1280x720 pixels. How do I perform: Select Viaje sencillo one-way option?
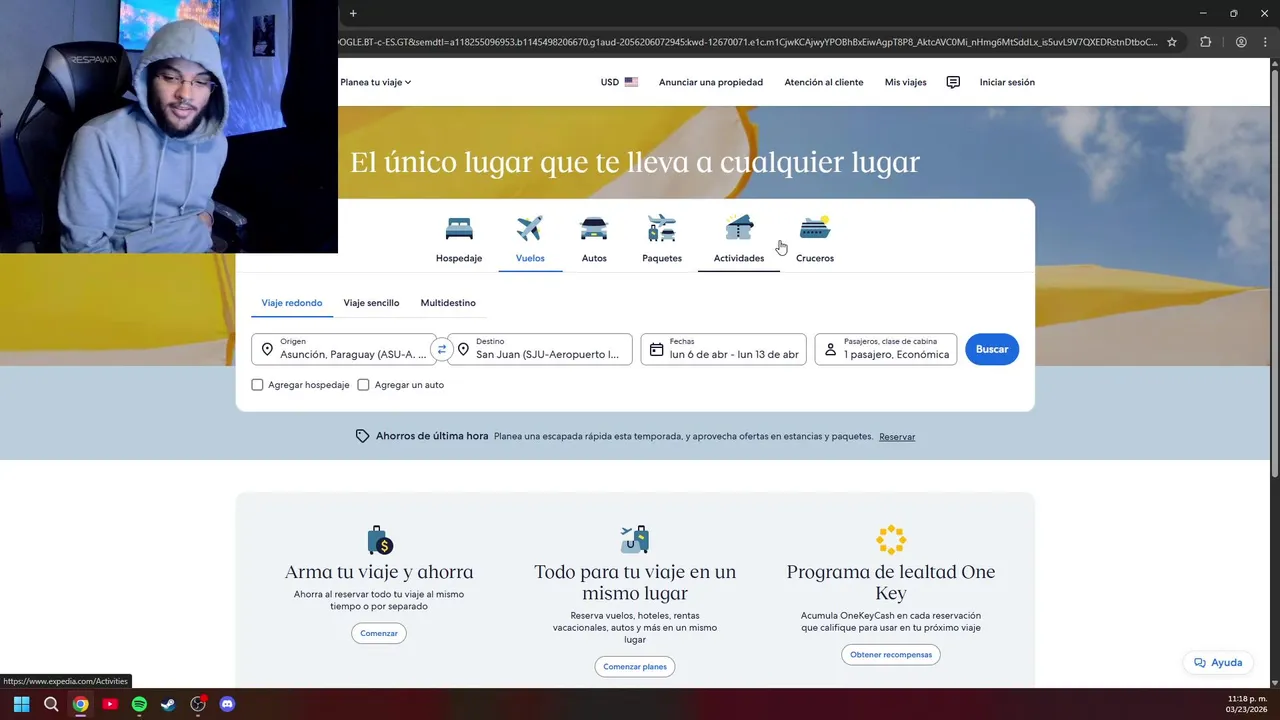371,303
